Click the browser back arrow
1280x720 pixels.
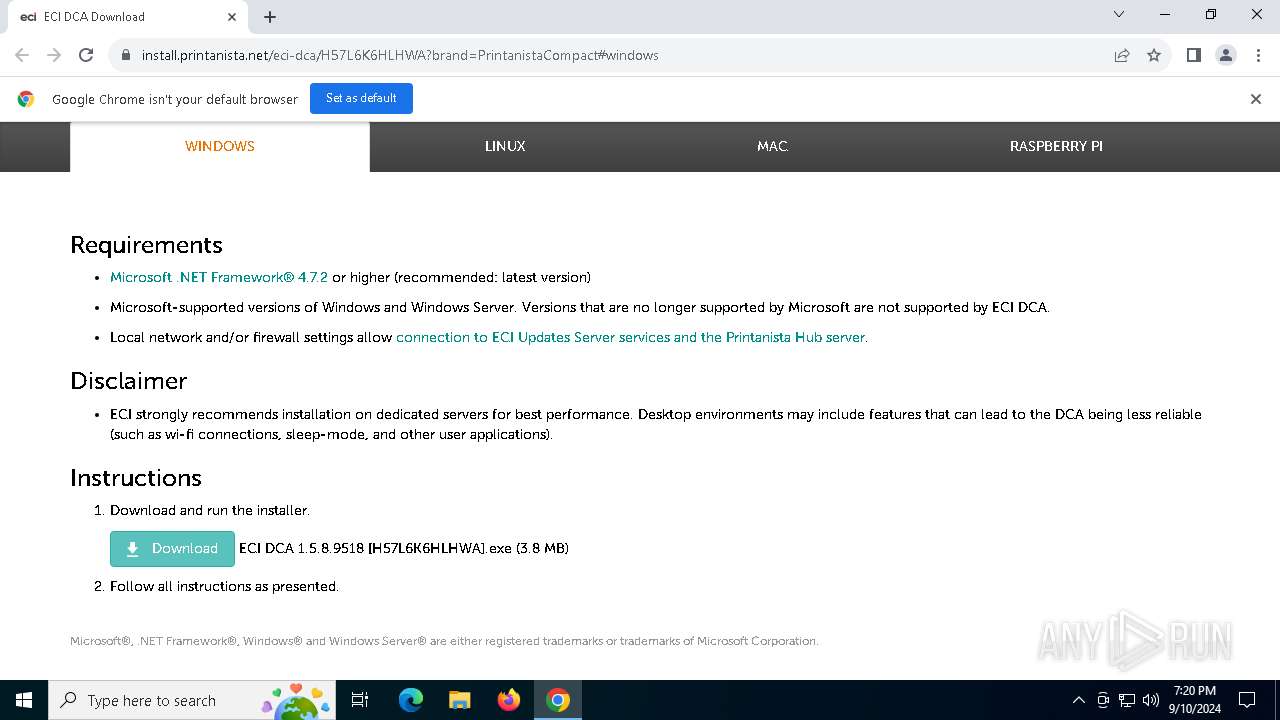(x=22, y=55)
